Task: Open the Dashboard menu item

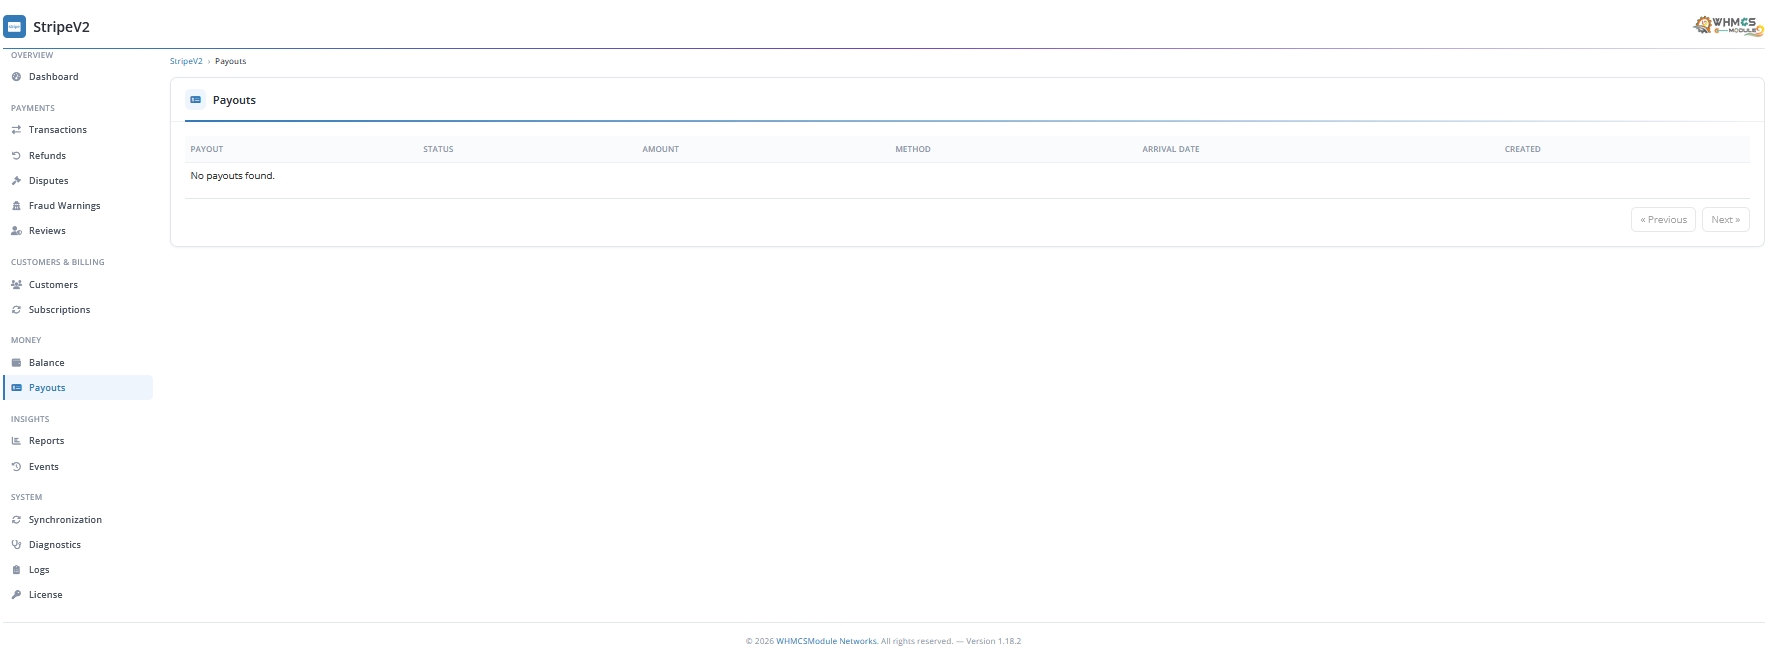Action: (78, 77)
